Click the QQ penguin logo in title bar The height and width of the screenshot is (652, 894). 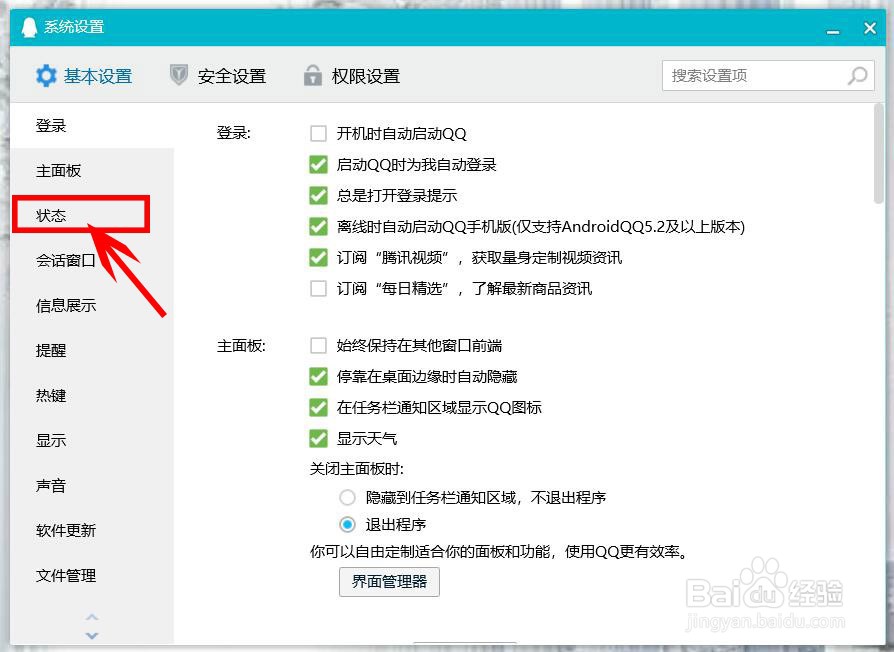click(x=29, y=27)
